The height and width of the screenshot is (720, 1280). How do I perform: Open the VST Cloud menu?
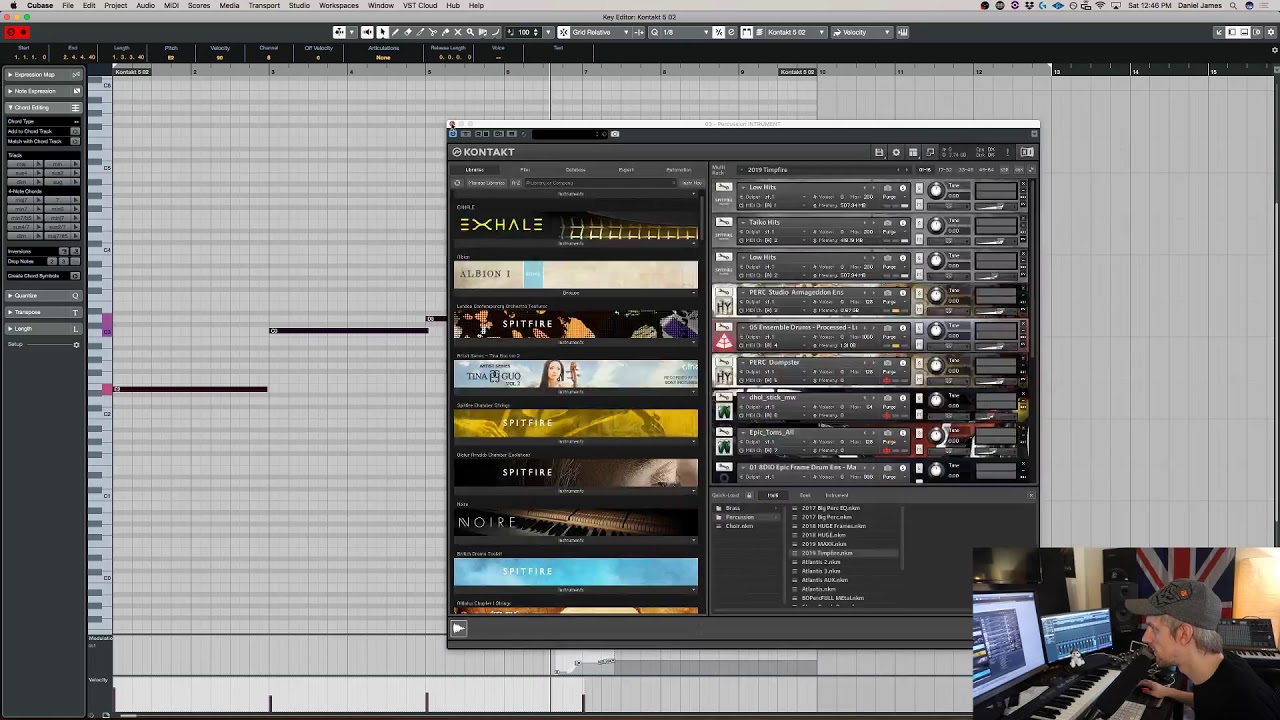pyautogui.click(x=420, y=6)
